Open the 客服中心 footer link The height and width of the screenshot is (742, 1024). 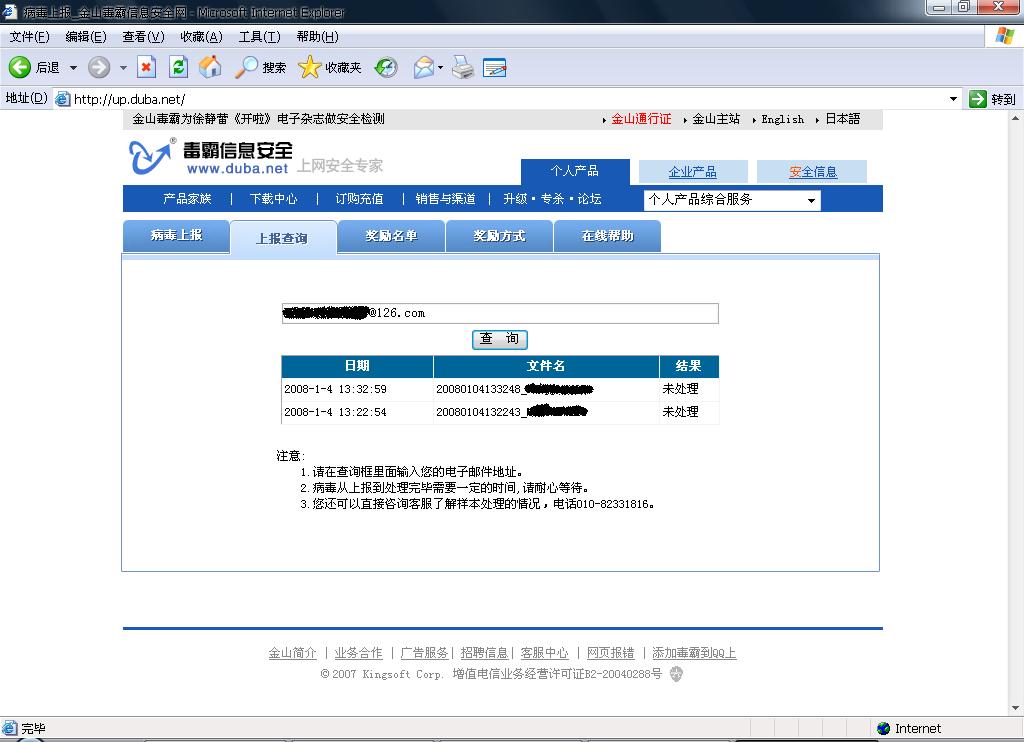pyautogui.click(x=544, y=653)
